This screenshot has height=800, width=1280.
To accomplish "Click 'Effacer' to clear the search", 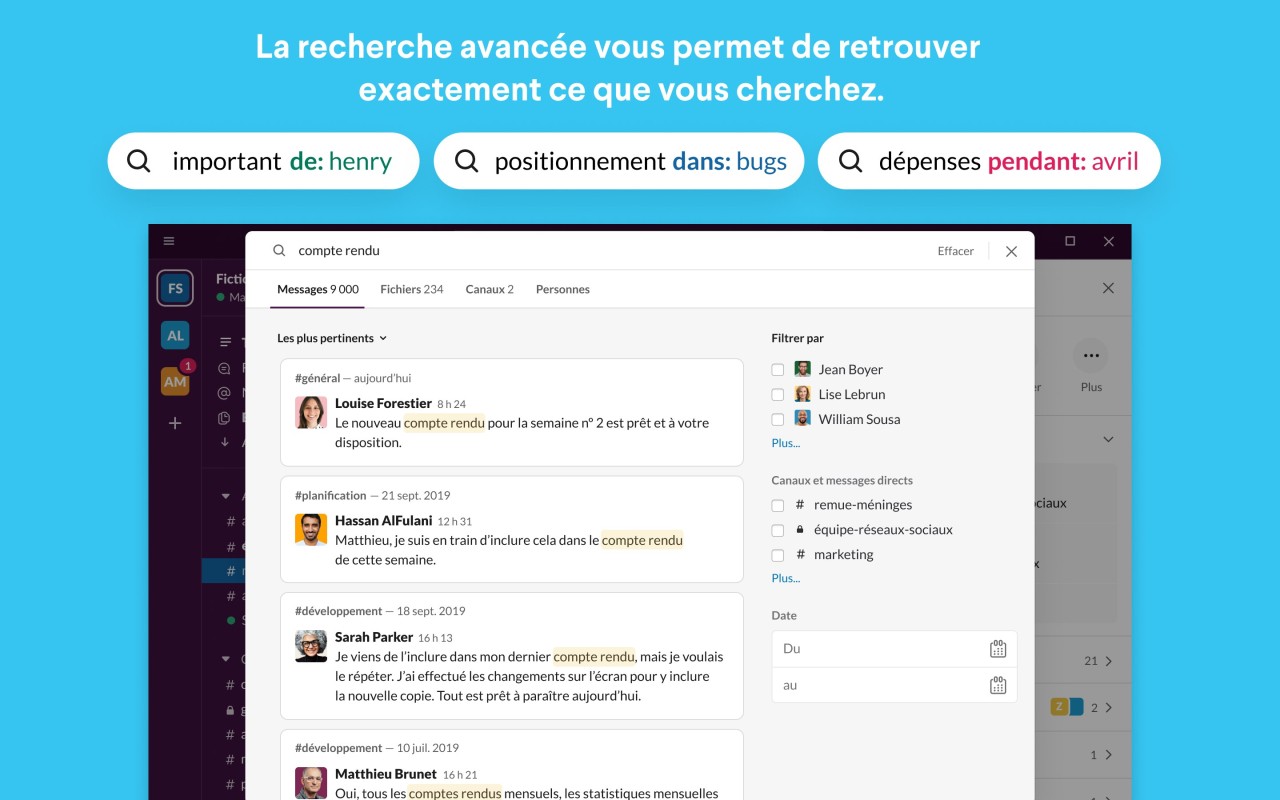I will (x=955, y=251).
